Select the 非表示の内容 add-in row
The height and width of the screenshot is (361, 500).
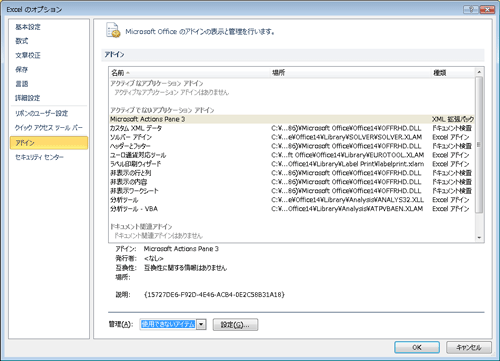tap(292, 182)
